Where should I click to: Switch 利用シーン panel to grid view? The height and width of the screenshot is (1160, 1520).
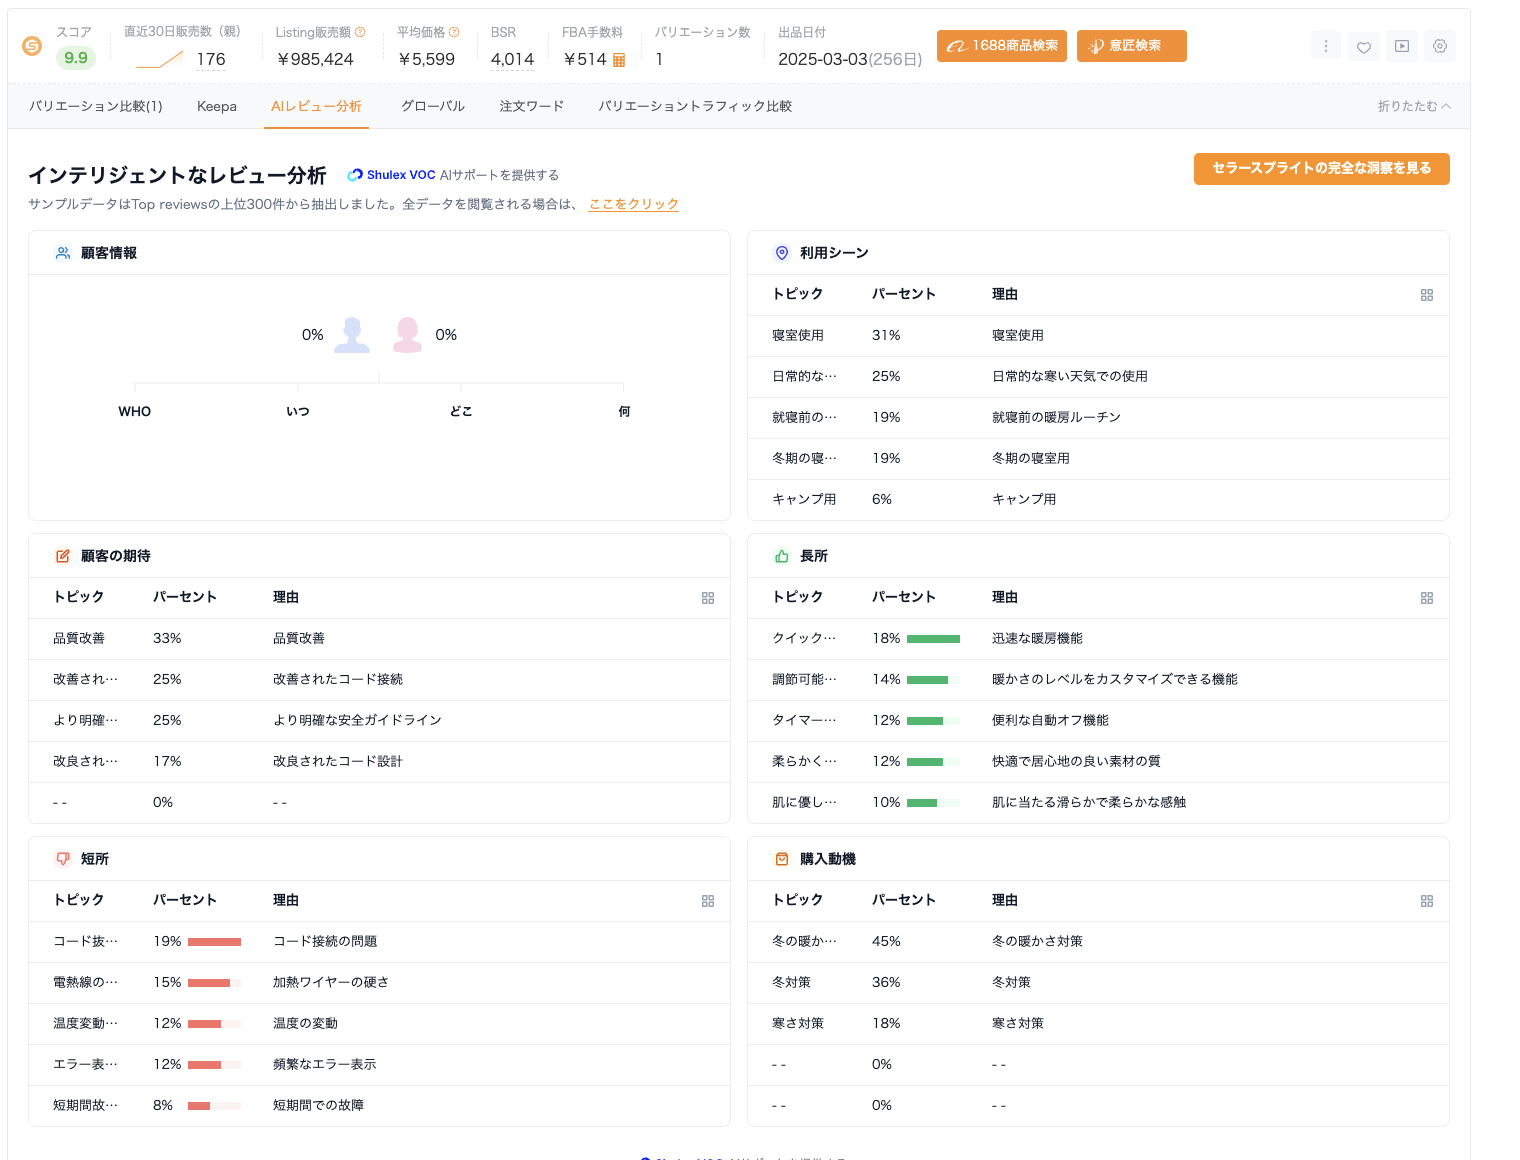click(1427, 295)
